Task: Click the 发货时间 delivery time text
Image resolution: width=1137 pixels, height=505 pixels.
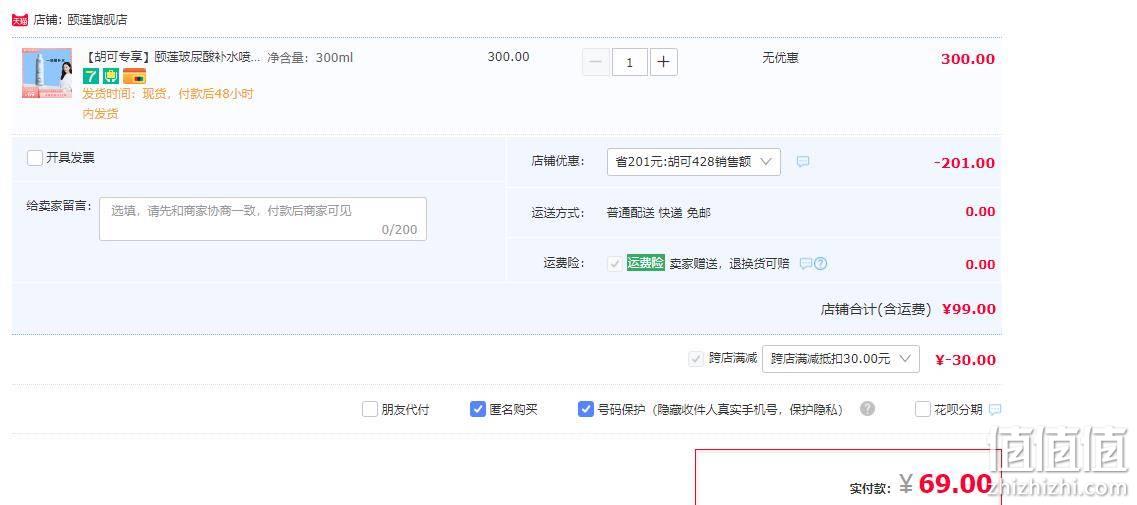Action: click(168, 104)
